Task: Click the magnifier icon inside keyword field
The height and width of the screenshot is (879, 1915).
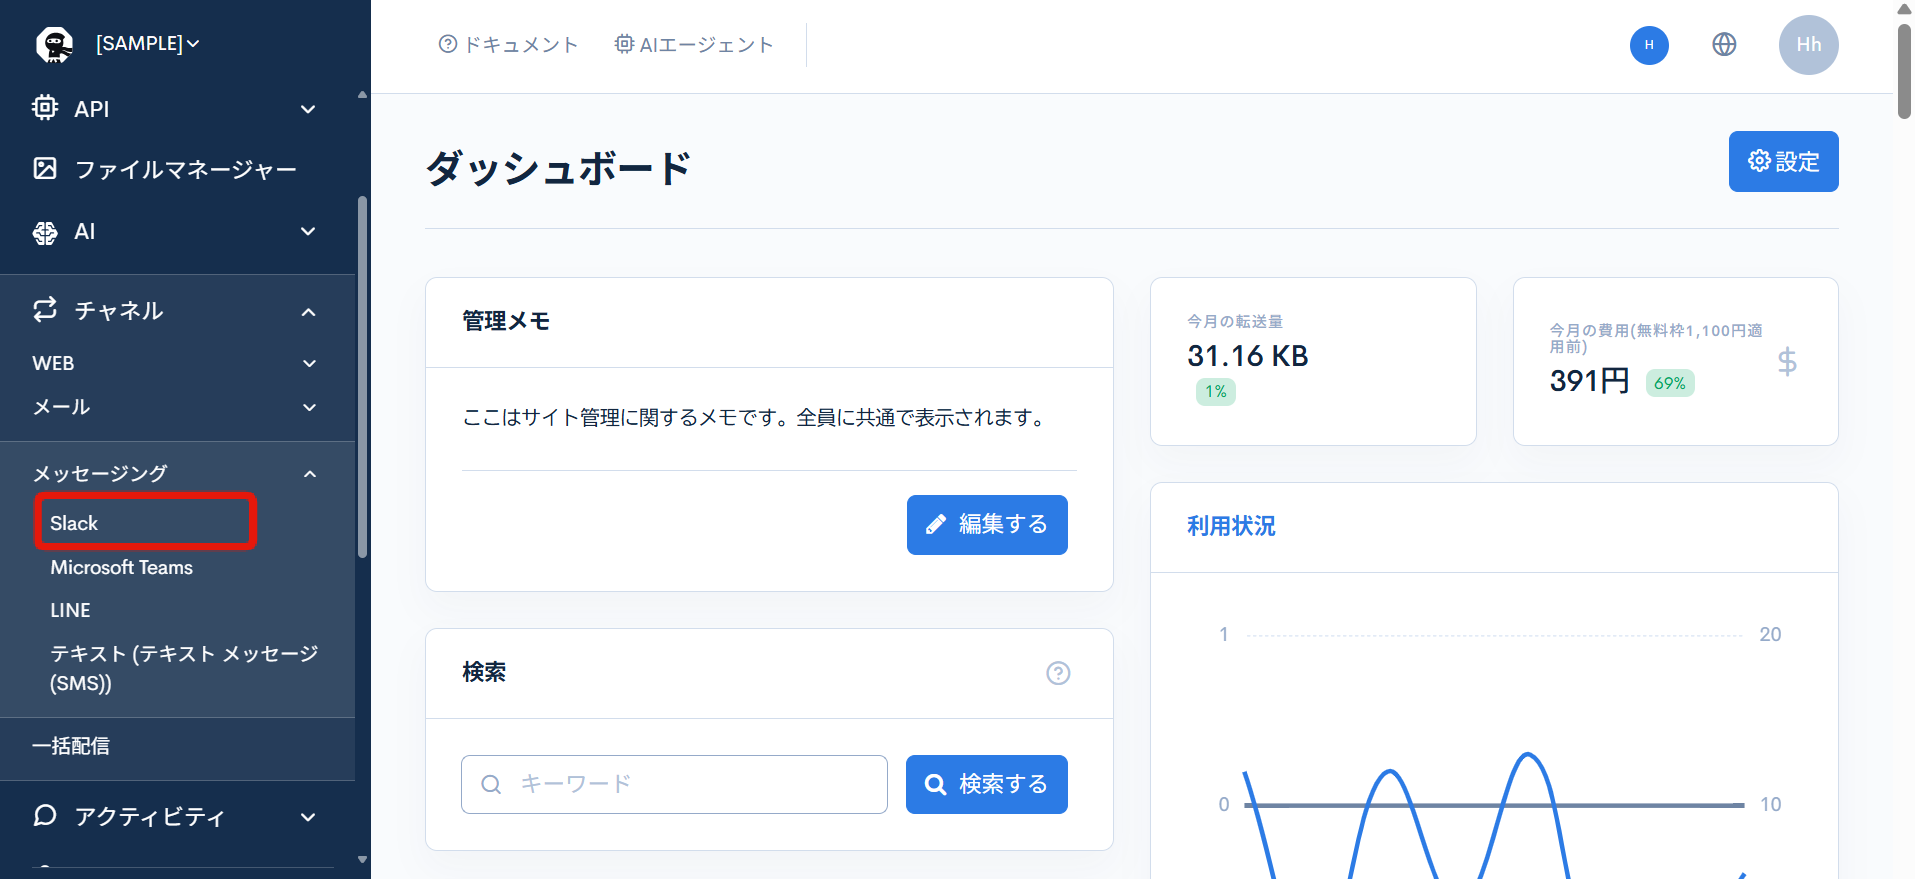Action: pyautogui.click(x=491, y=784)
